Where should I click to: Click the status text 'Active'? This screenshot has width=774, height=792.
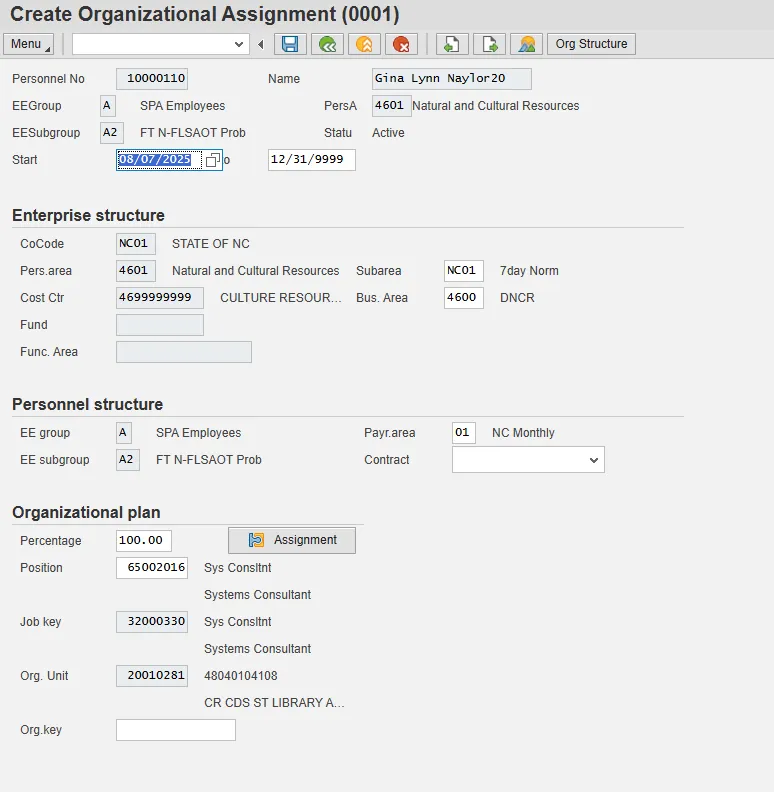(x=388, y=133)
